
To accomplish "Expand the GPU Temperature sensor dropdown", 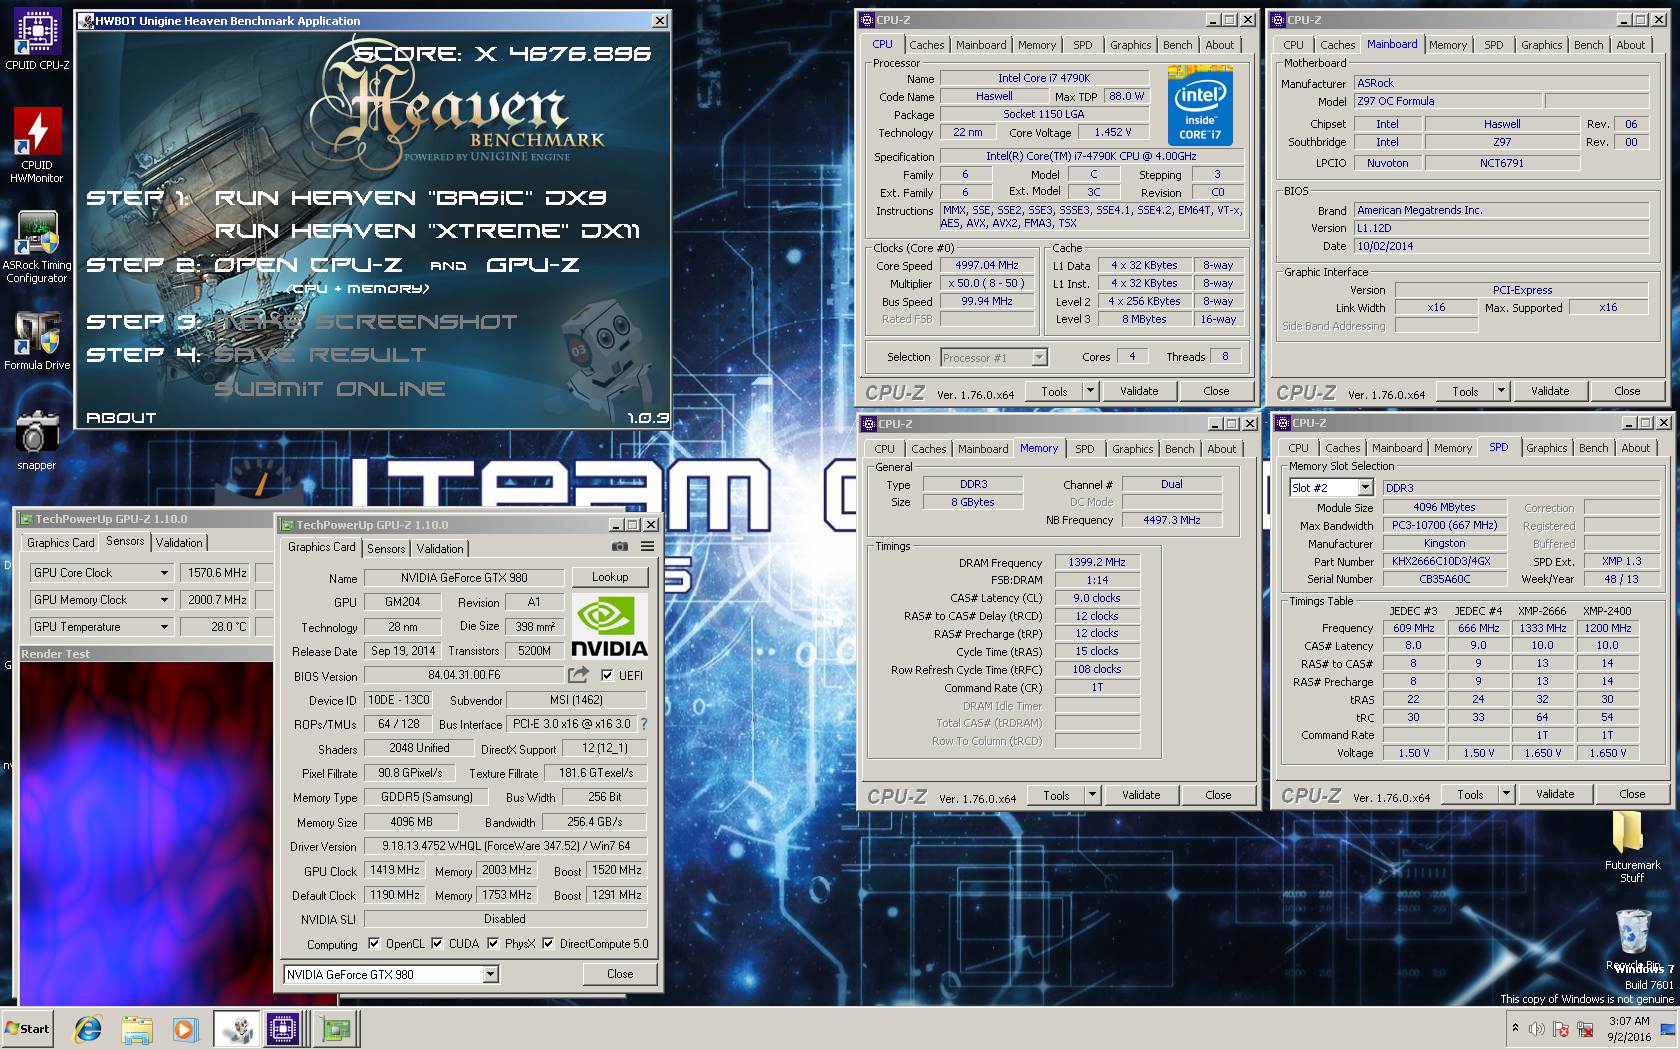I will click(x=164, y=627).
